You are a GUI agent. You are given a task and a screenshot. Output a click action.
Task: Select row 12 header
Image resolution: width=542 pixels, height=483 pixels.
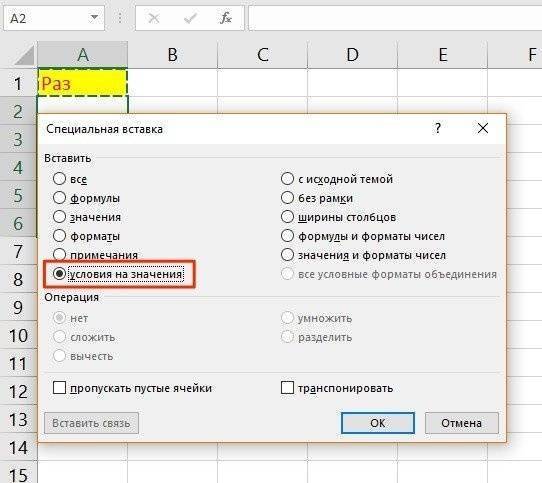pyautogui.click(x=18, y=391)
